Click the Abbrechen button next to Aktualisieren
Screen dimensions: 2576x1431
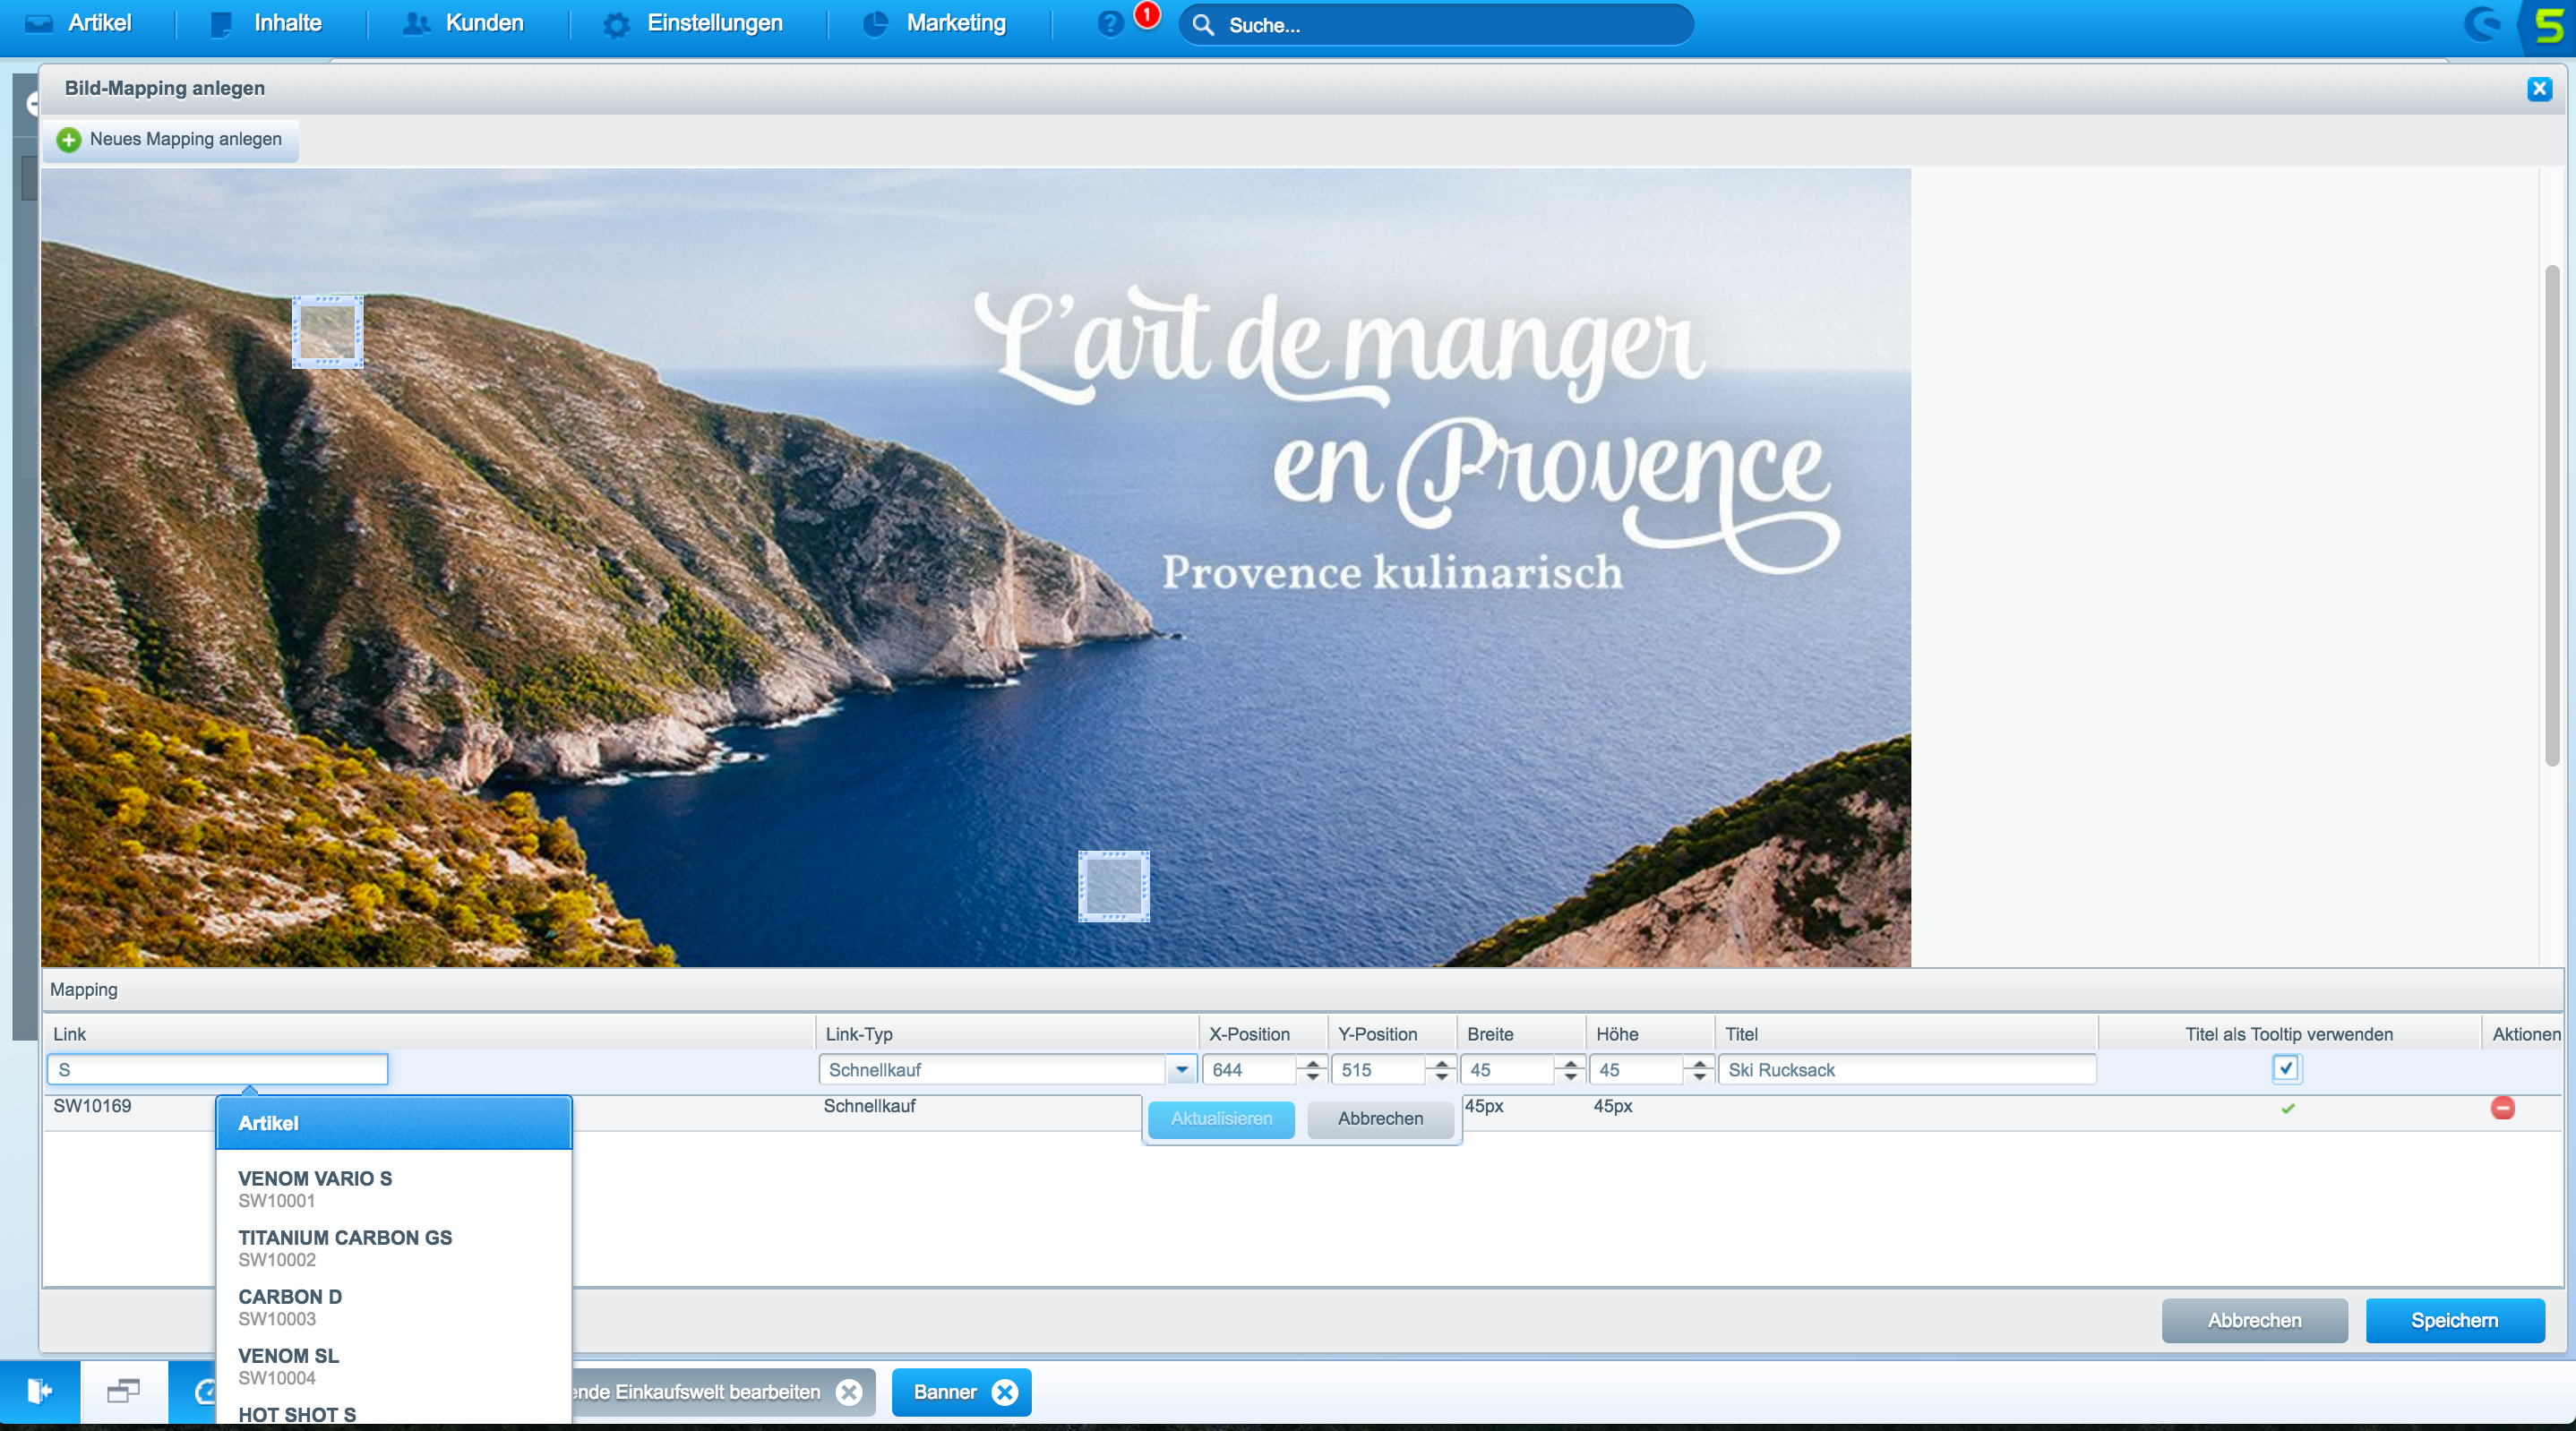[1380, 1119]
